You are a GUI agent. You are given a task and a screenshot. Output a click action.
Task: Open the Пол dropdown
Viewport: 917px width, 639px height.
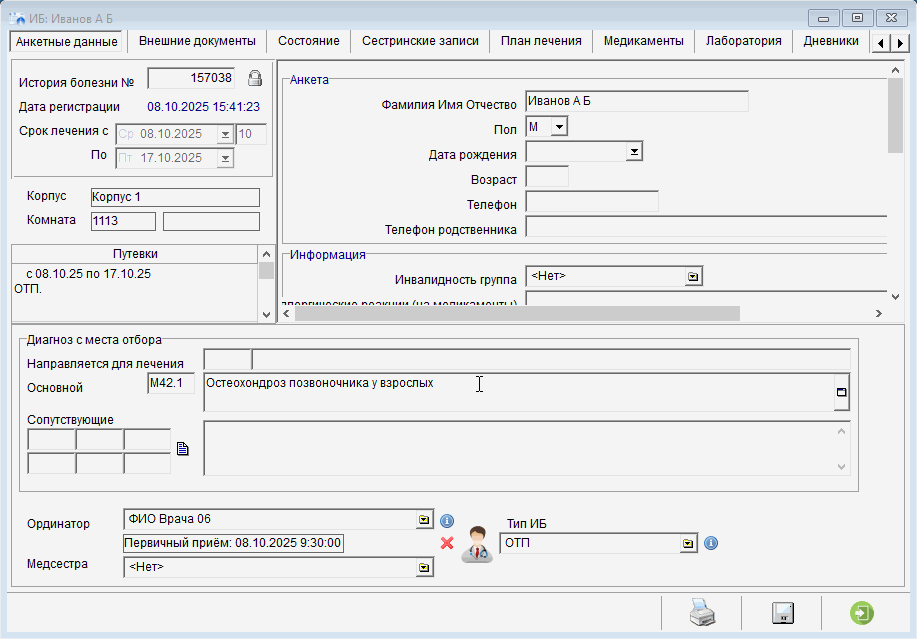[559, 127]
